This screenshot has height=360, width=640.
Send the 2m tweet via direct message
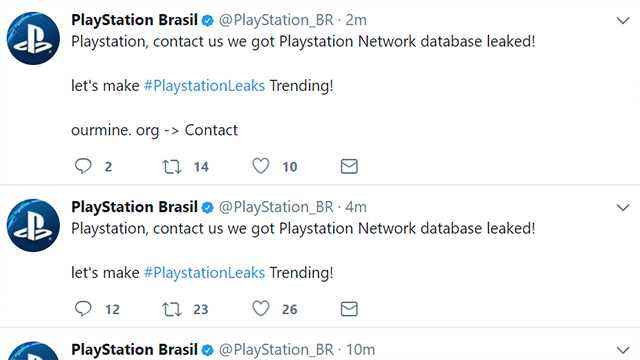pos(349,166)
